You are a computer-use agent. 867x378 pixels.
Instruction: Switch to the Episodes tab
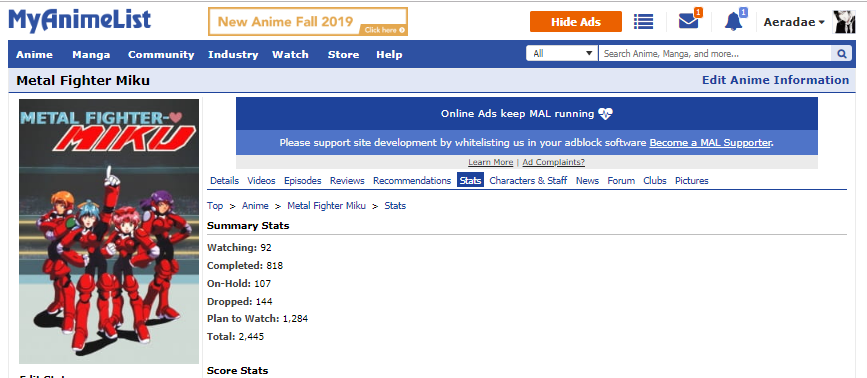[x=302, y=181]
